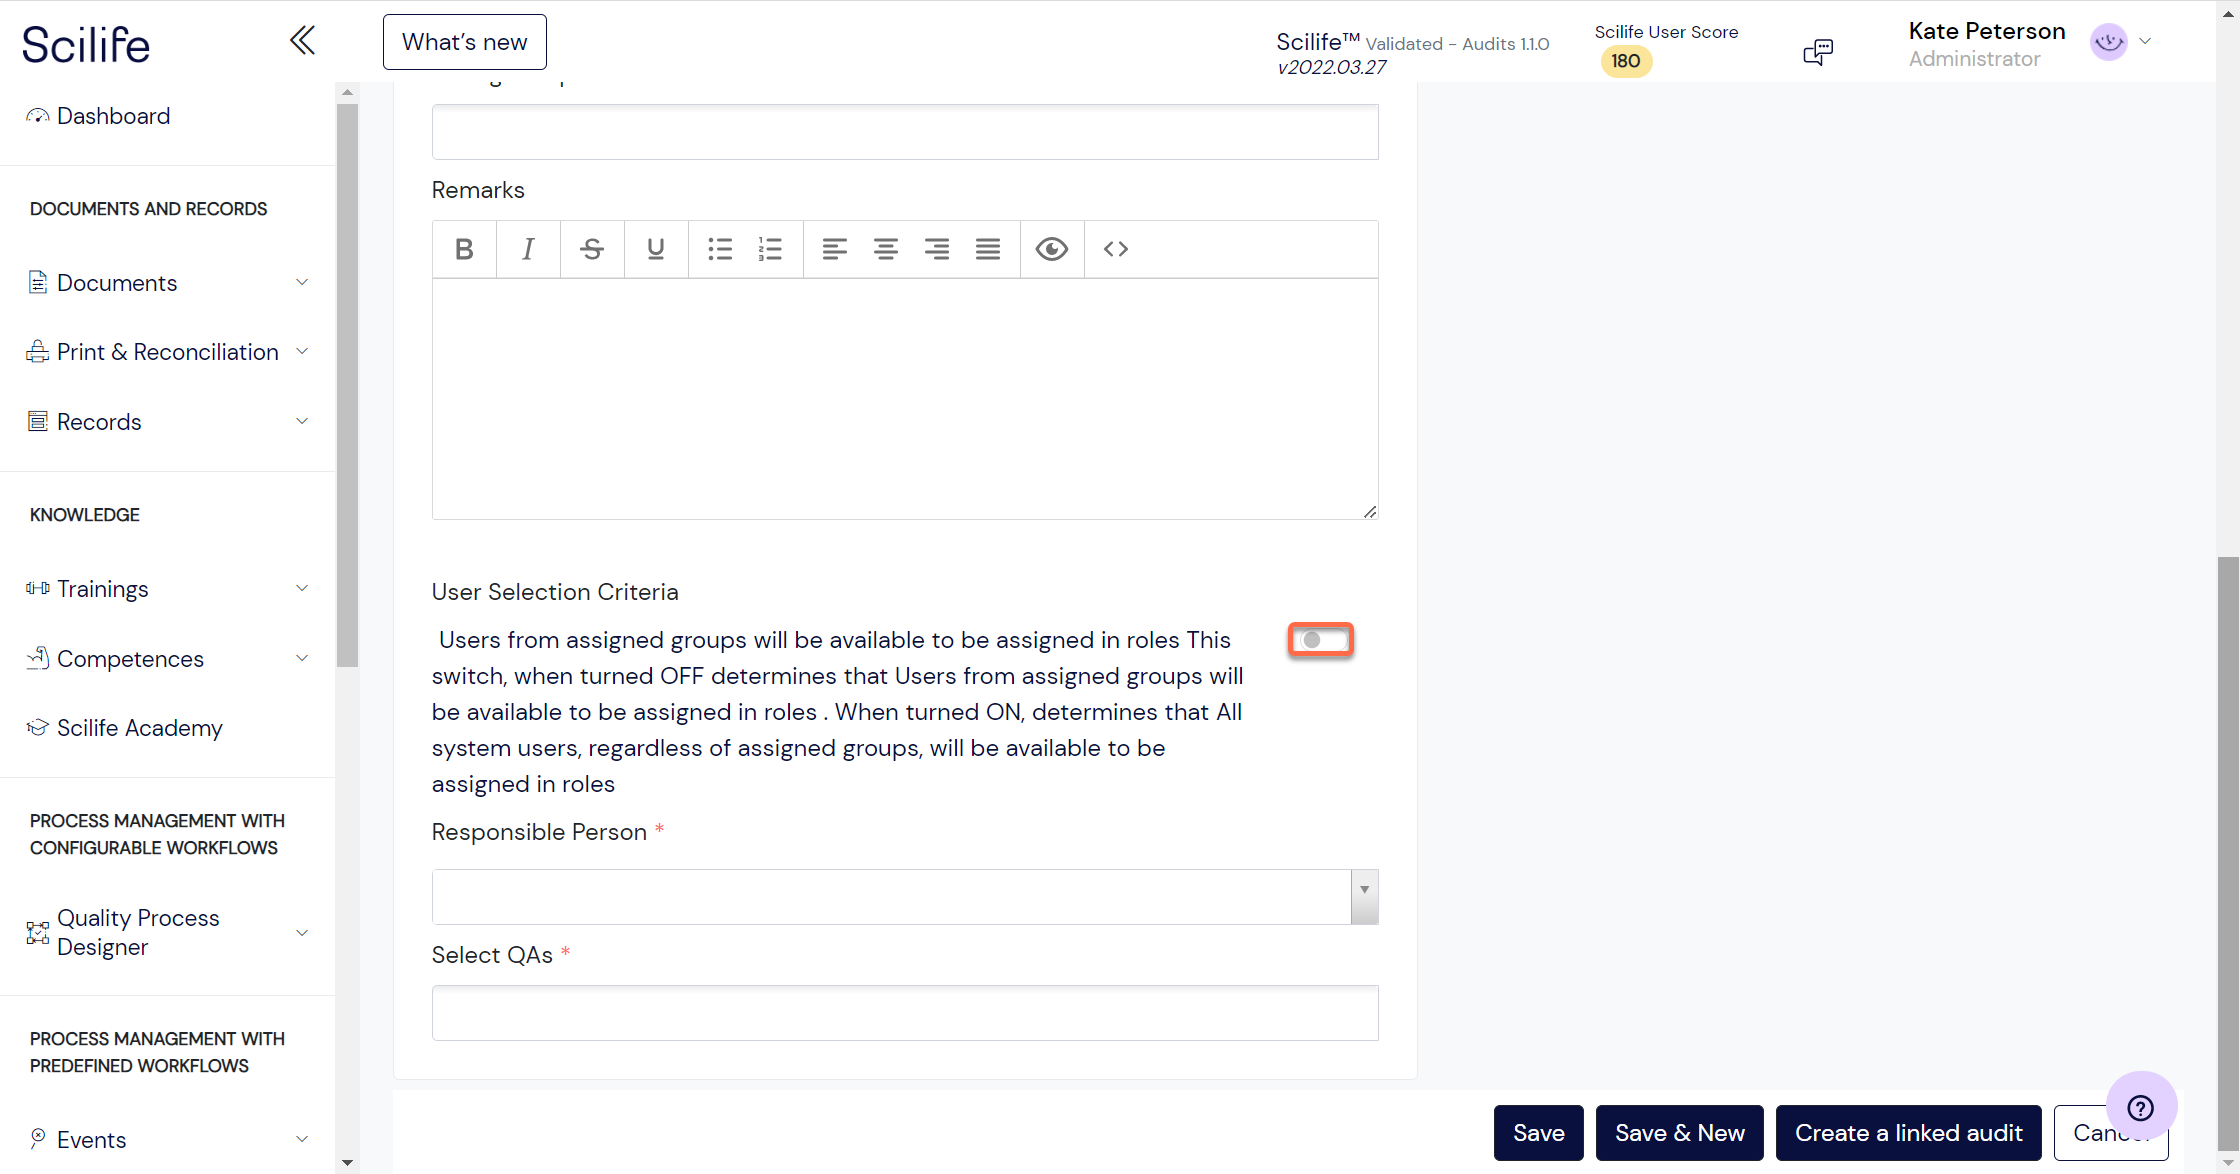Open Scilife Academy in sidebar
This screenshot has height=1174, width=2240.
coord(139,728)
